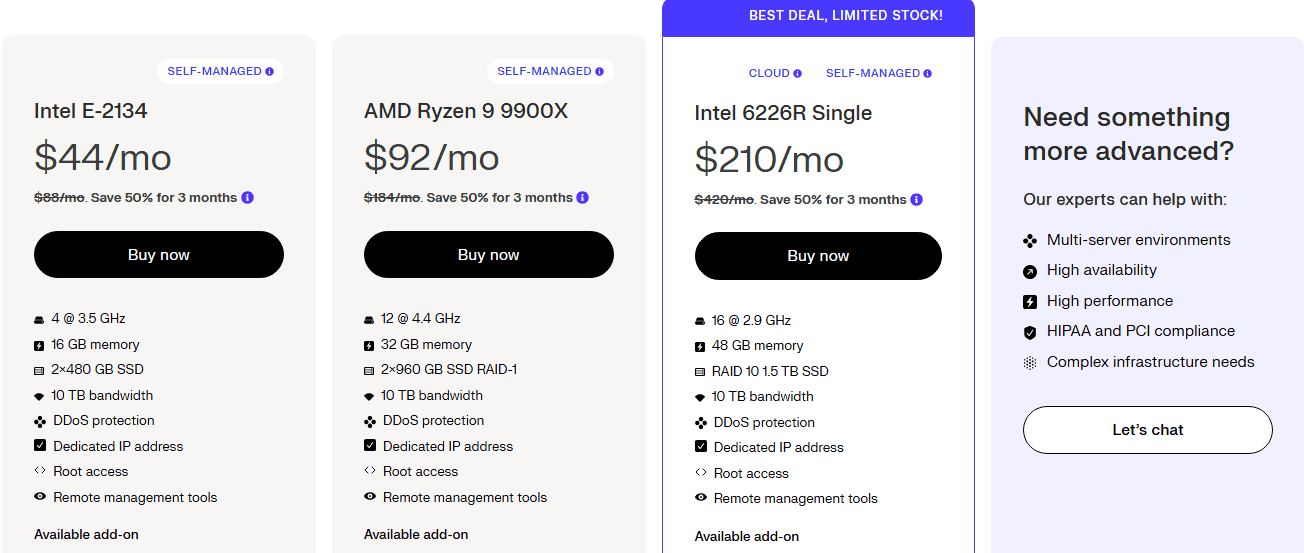
Task: Click storage icon beside 2×960 GB SSD RAID-1
Action: (369, 370)
